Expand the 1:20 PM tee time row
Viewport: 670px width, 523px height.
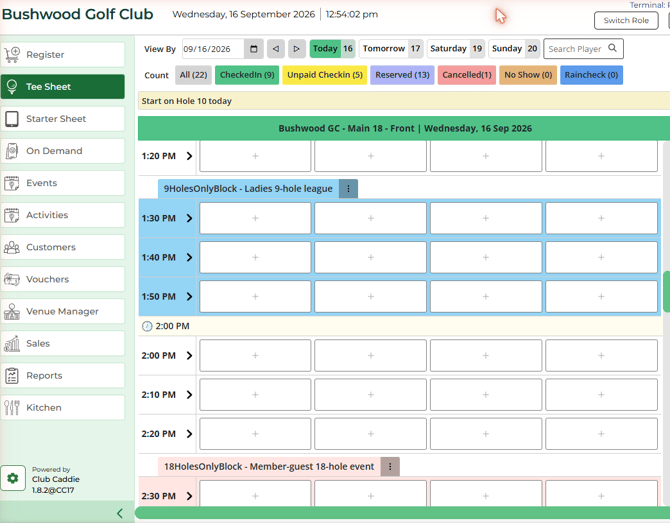189,156
